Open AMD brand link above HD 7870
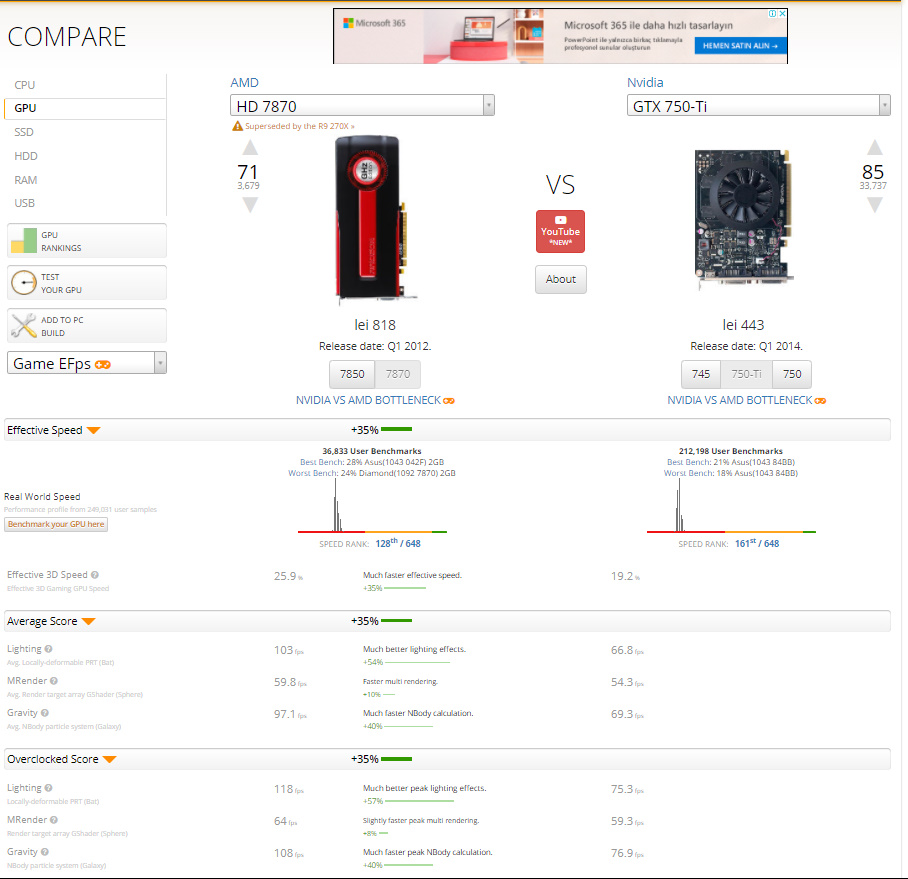The height and width of the screenshot is (879, 908). (x=244, y=83)
